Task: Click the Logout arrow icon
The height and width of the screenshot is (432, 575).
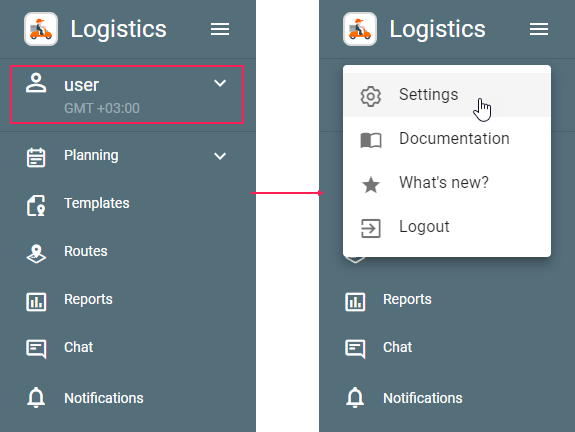Action: (371, 228)
